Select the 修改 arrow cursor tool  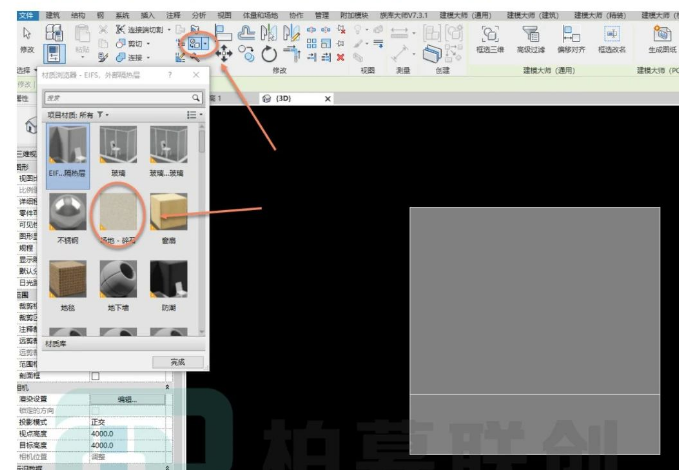point(27,39)
